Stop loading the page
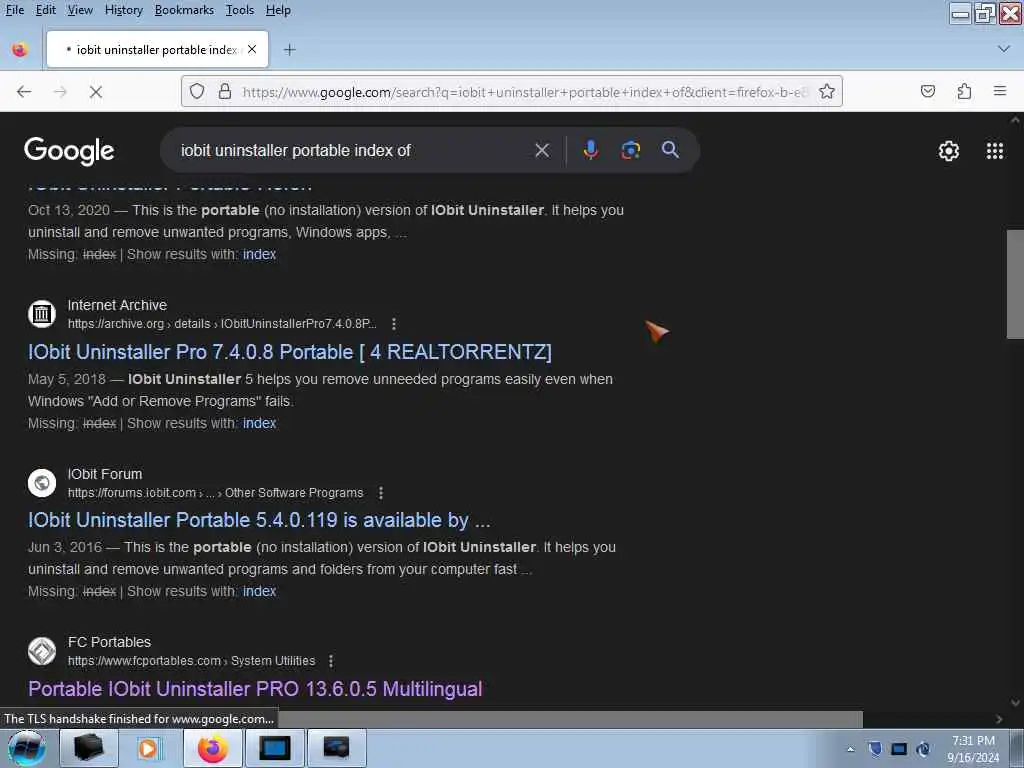 pos(96,92)
